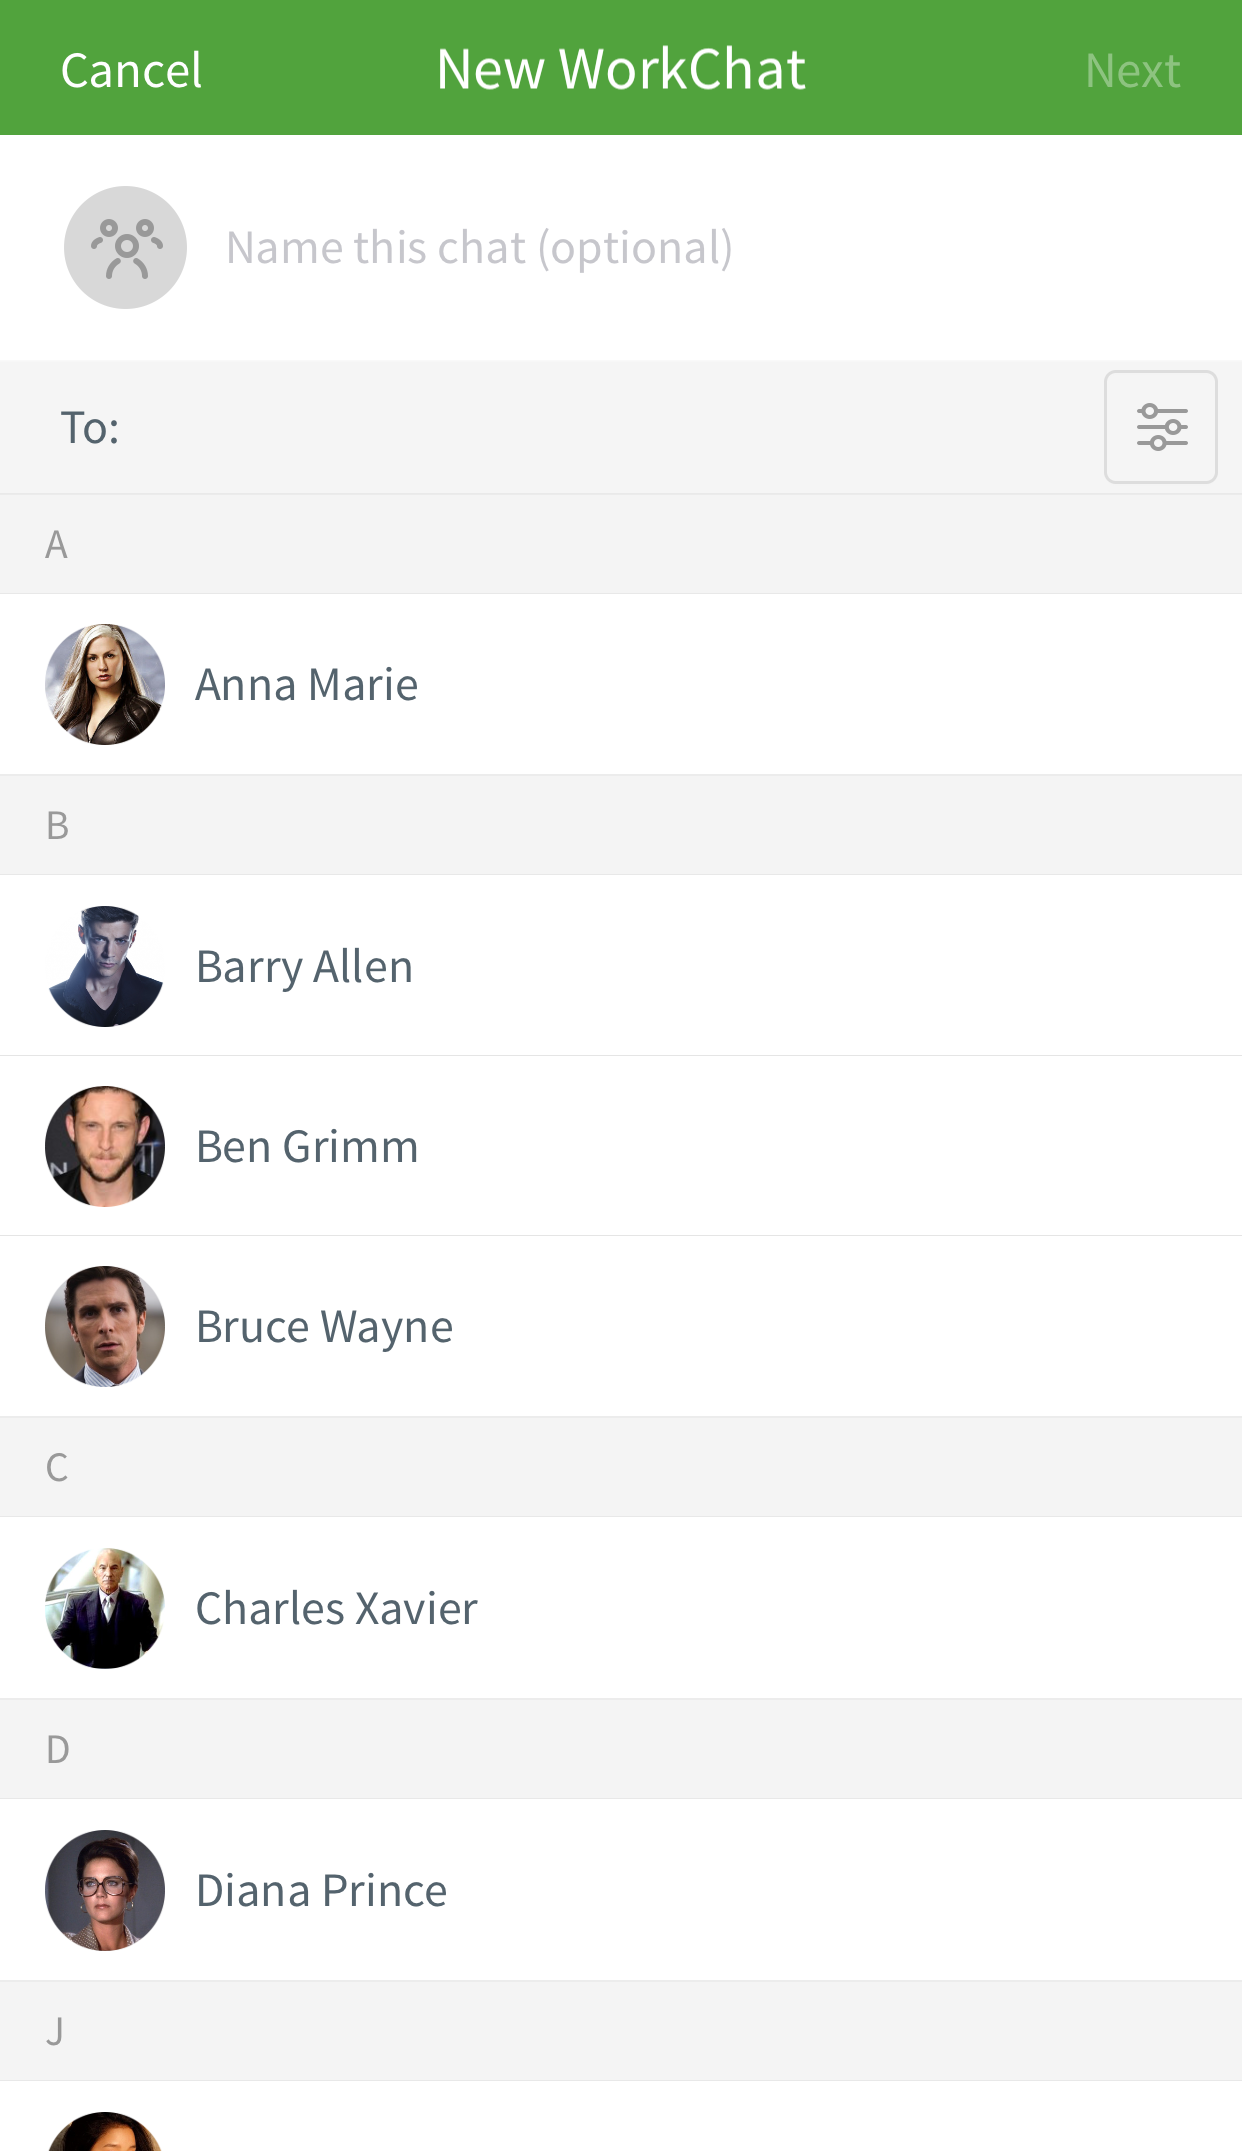Click Ben Grimm's profile photo

tap(103, 1146)
